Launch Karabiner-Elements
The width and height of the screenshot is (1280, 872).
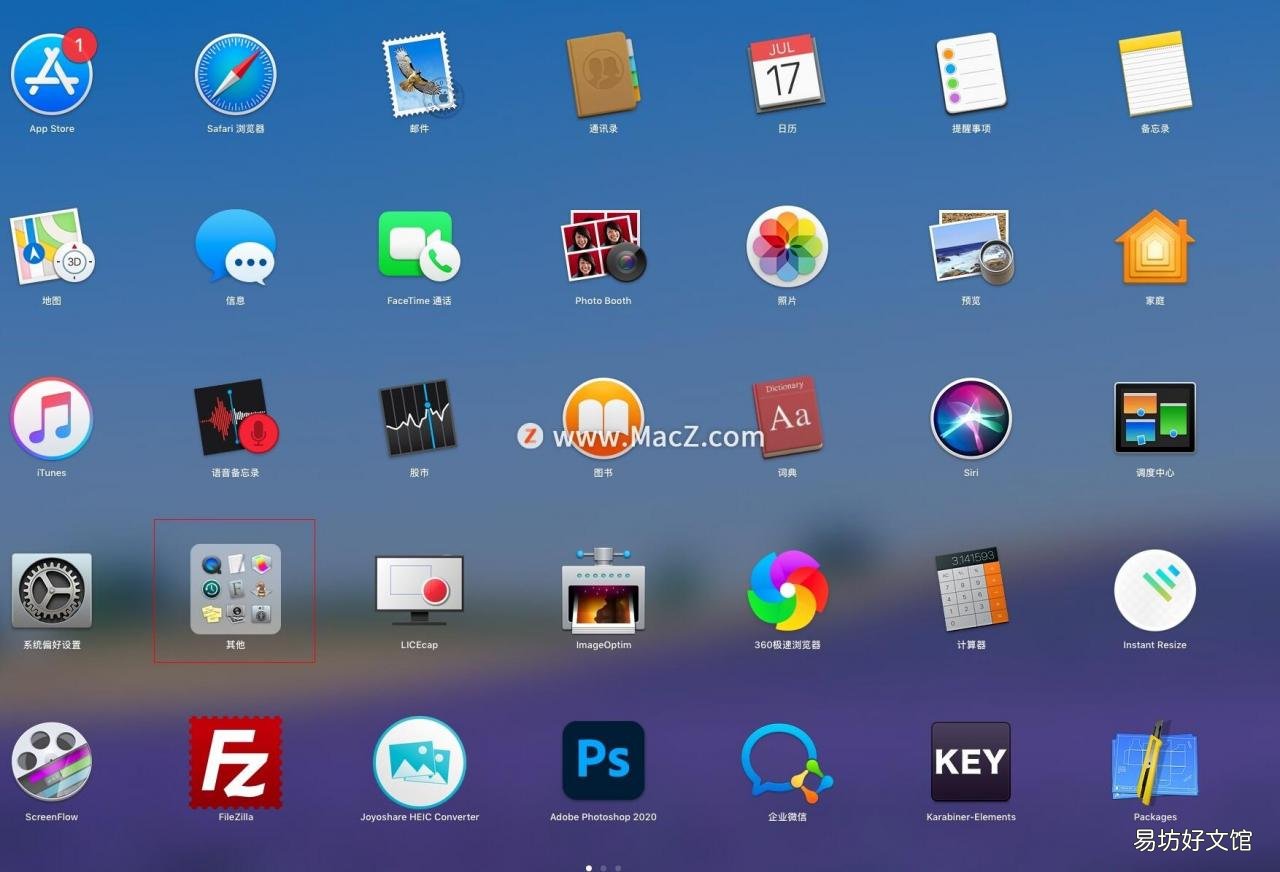click(971, 762)
